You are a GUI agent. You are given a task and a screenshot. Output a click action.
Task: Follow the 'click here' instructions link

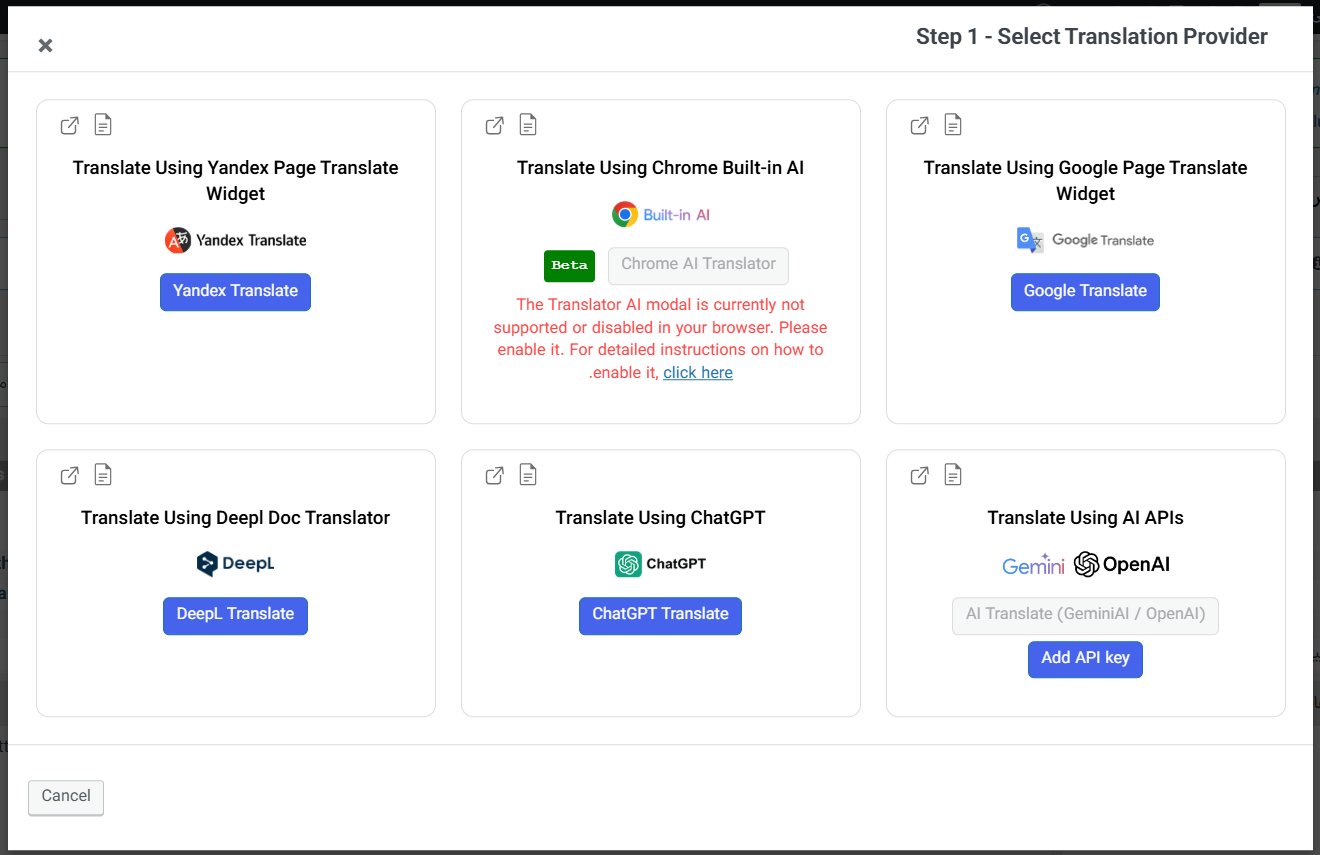(x=698, y=373)
